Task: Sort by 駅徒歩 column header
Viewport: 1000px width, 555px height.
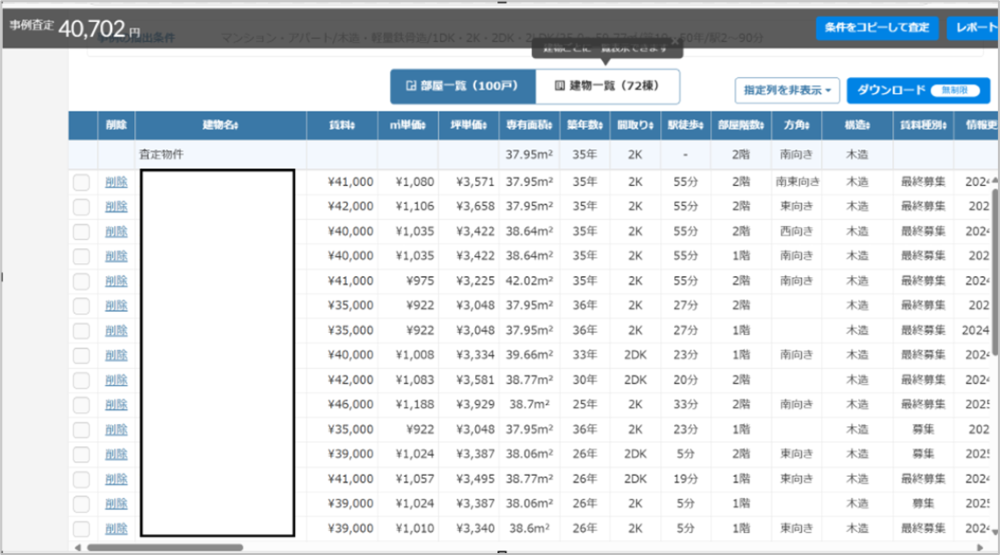Action: click(684, 125)
